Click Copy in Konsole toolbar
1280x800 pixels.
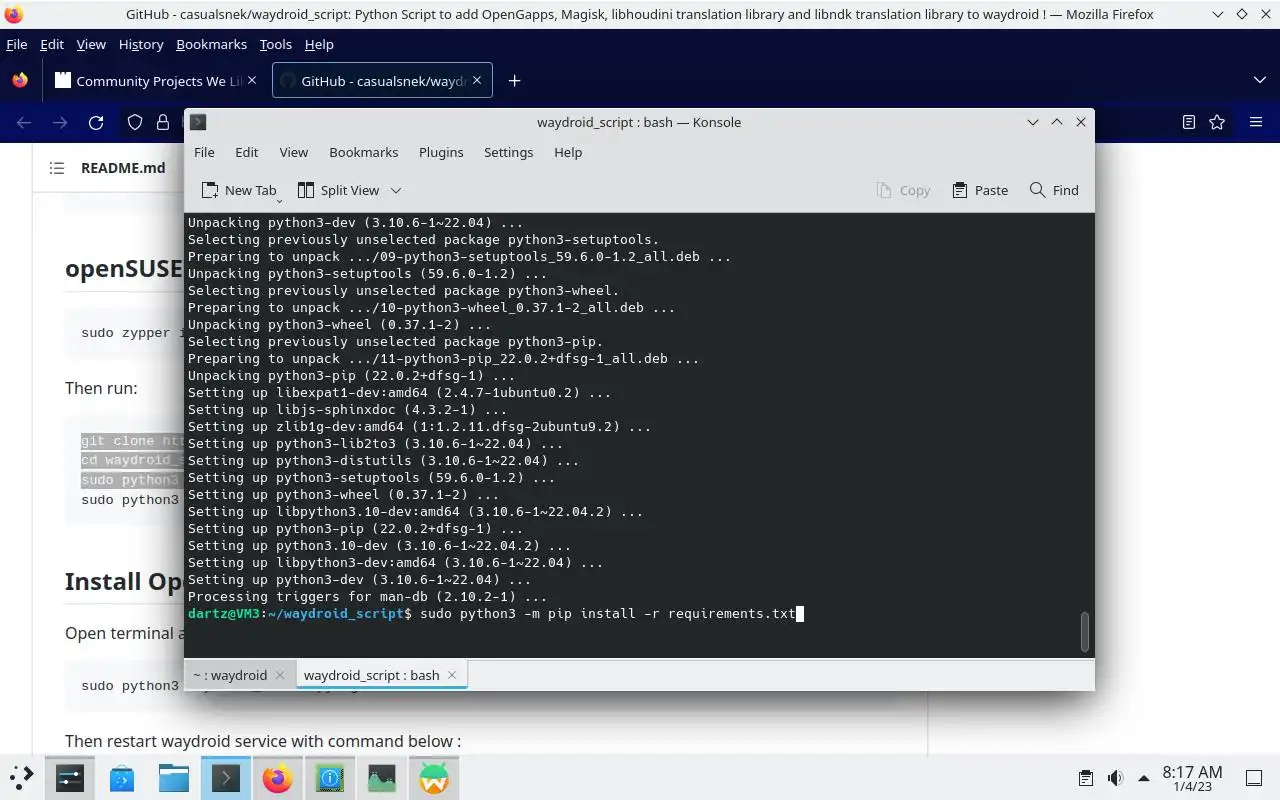point(903,190)
